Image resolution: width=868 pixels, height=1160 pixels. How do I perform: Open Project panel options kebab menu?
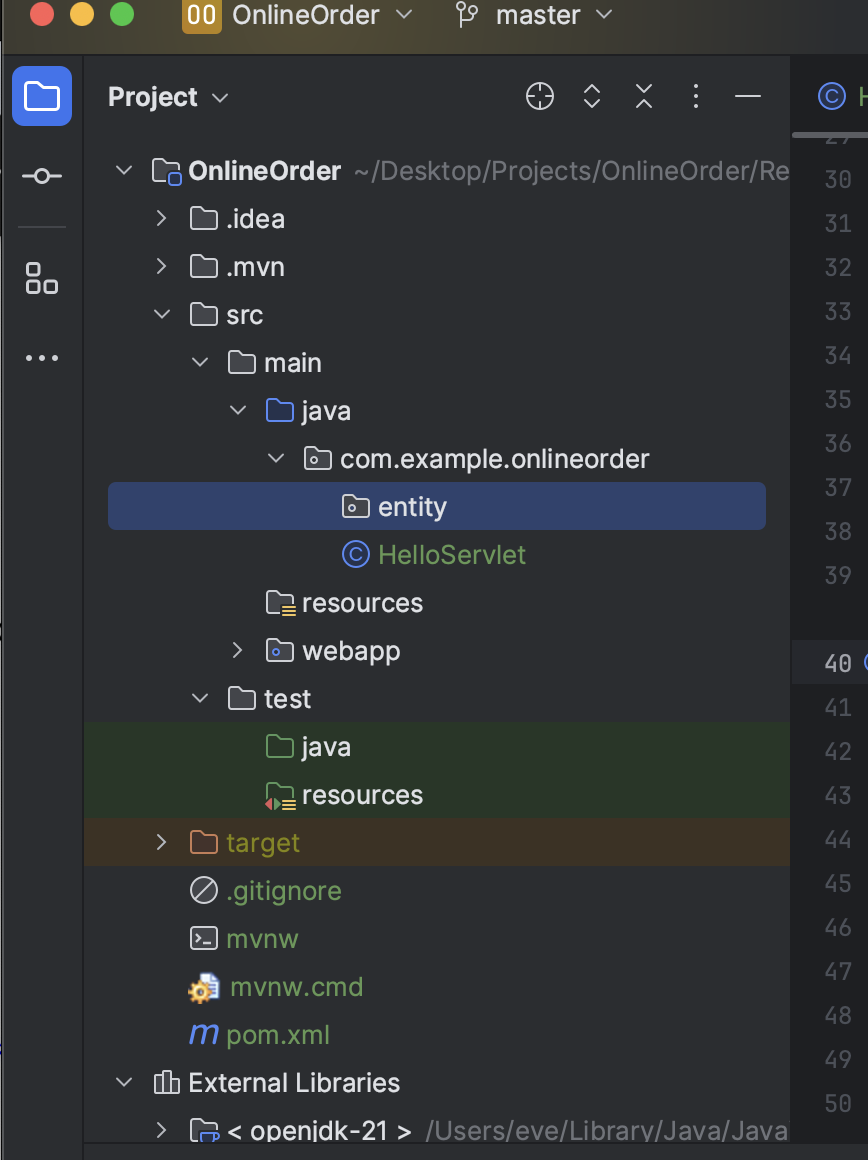695,96
